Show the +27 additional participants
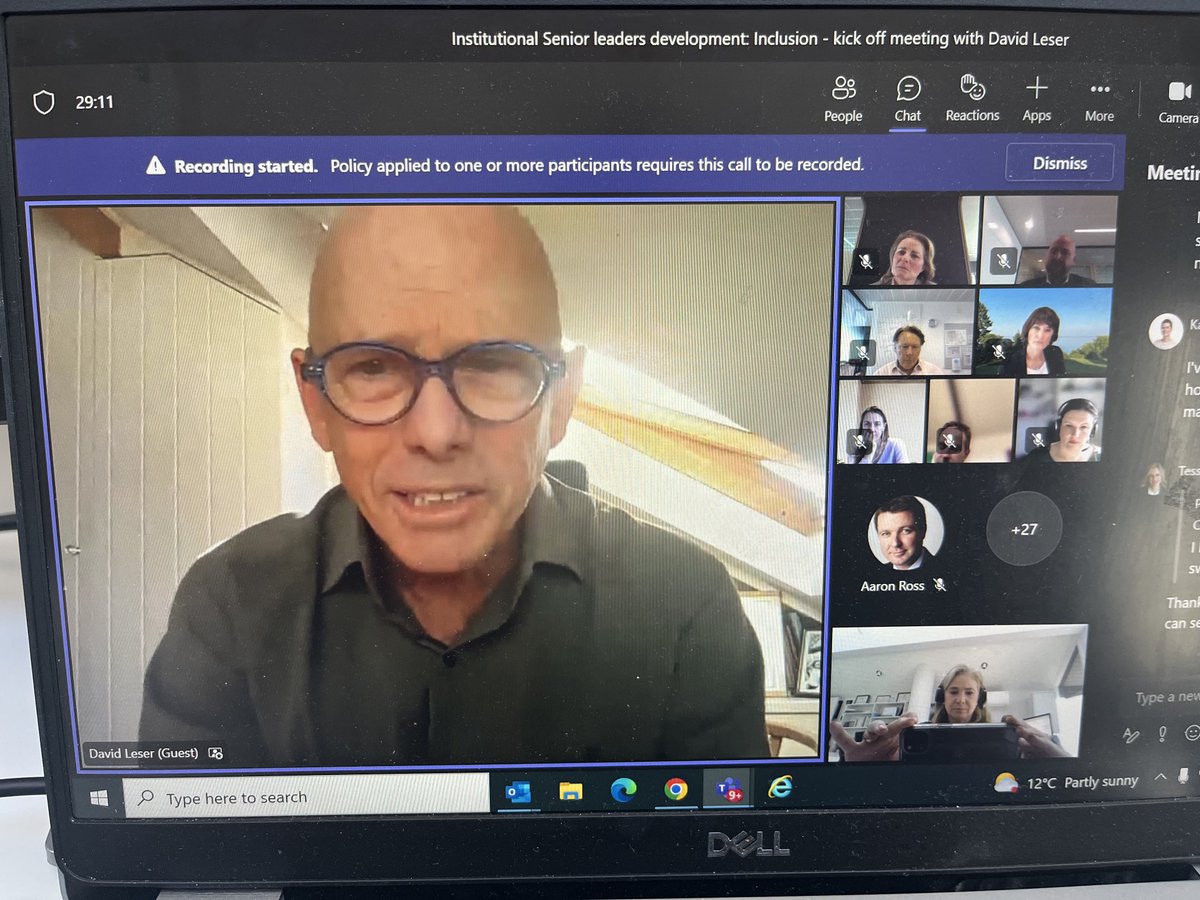1200x900 pixels. coord(1024,529)
